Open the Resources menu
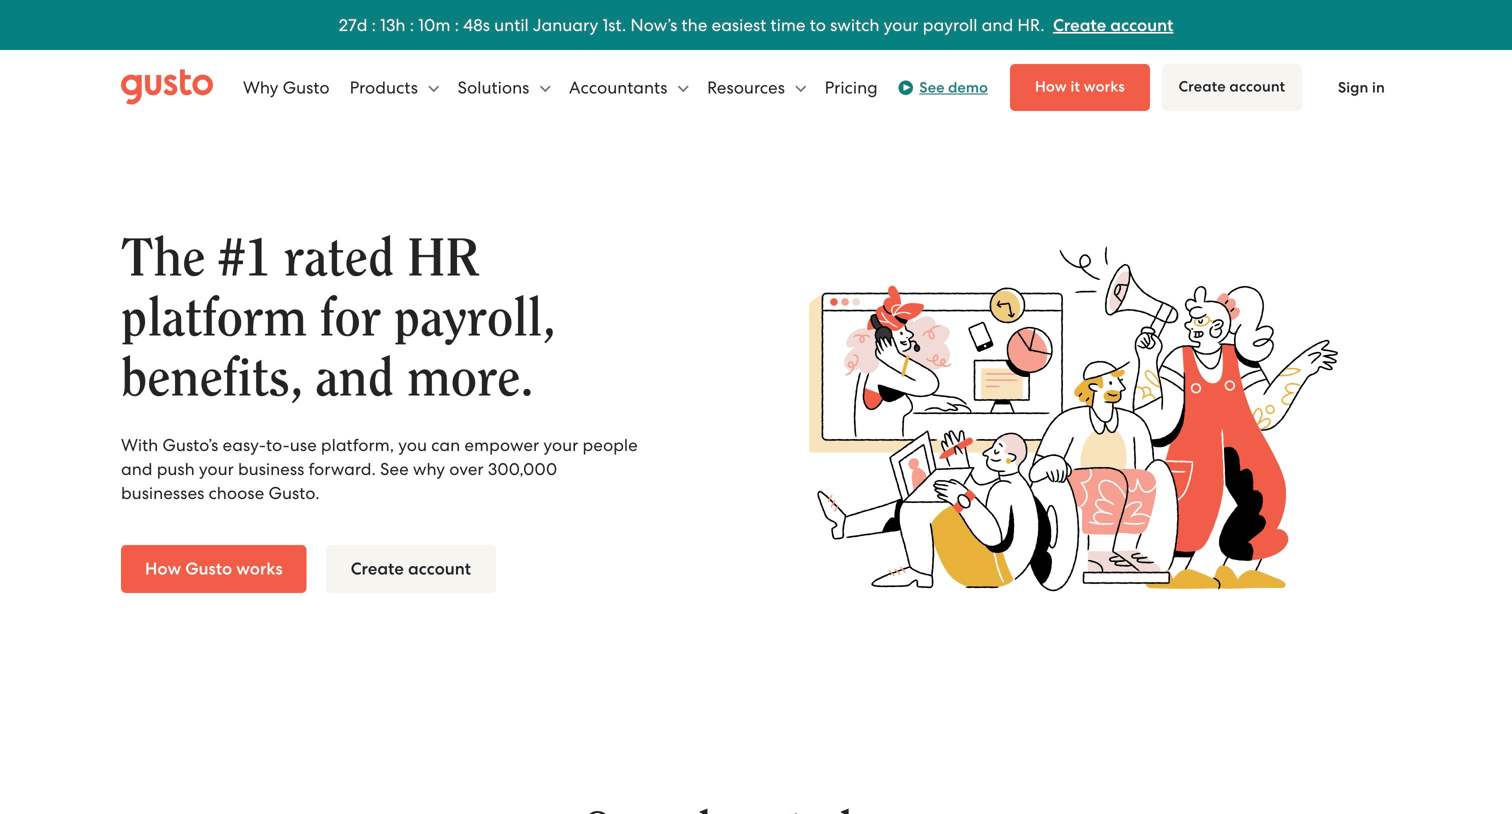The height and width of the screenshot is (814, 1512). pyautogui.click(x=746, y=88)
